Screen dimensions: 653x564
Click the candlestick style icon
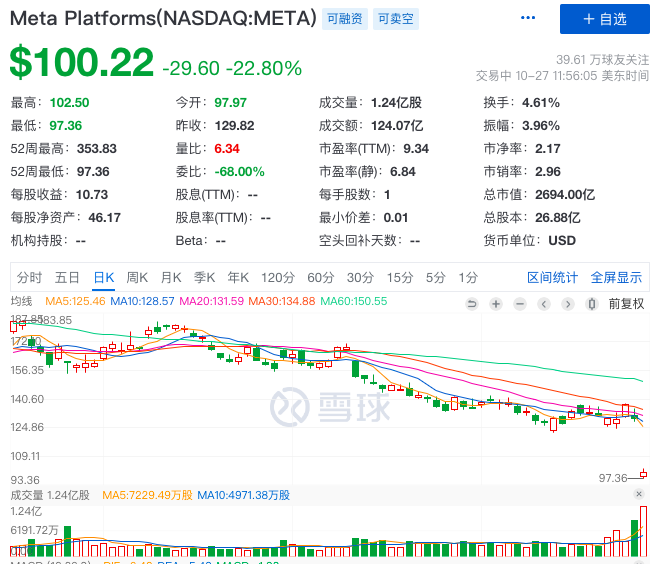point(591,304)
